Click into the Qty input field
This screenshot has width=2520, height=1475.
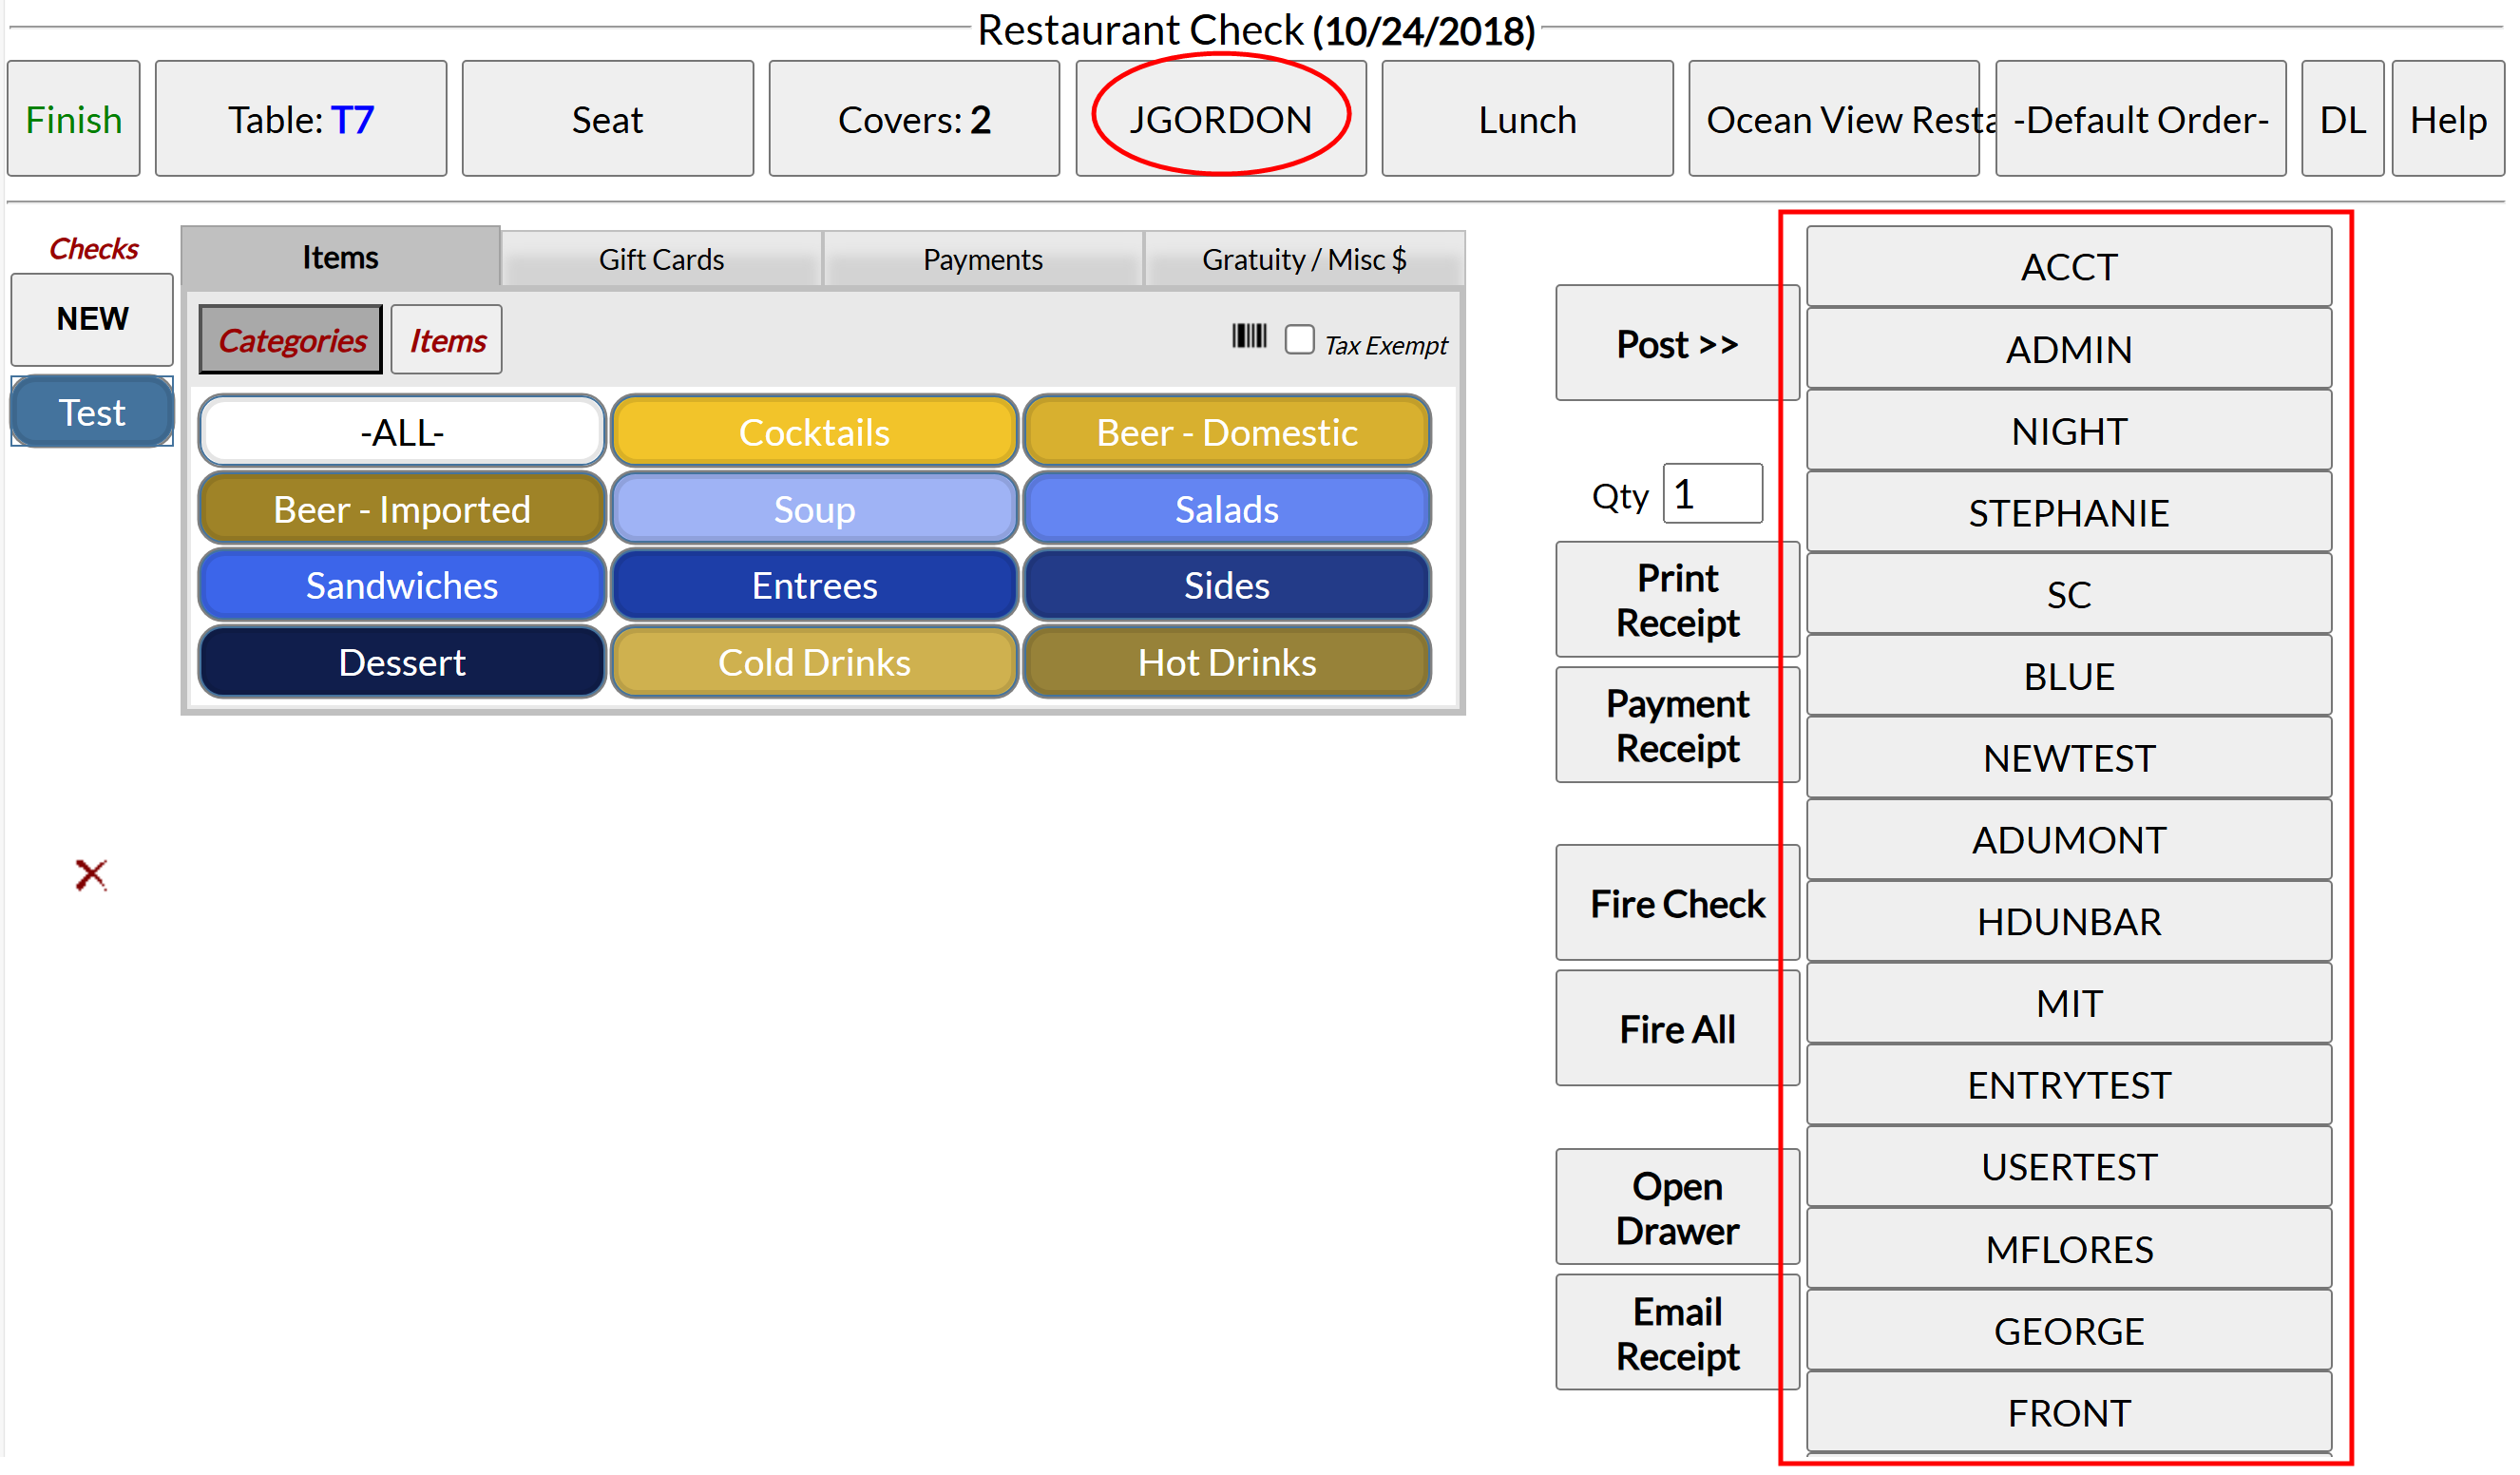pyautogui.click(x=1711, y=494)
